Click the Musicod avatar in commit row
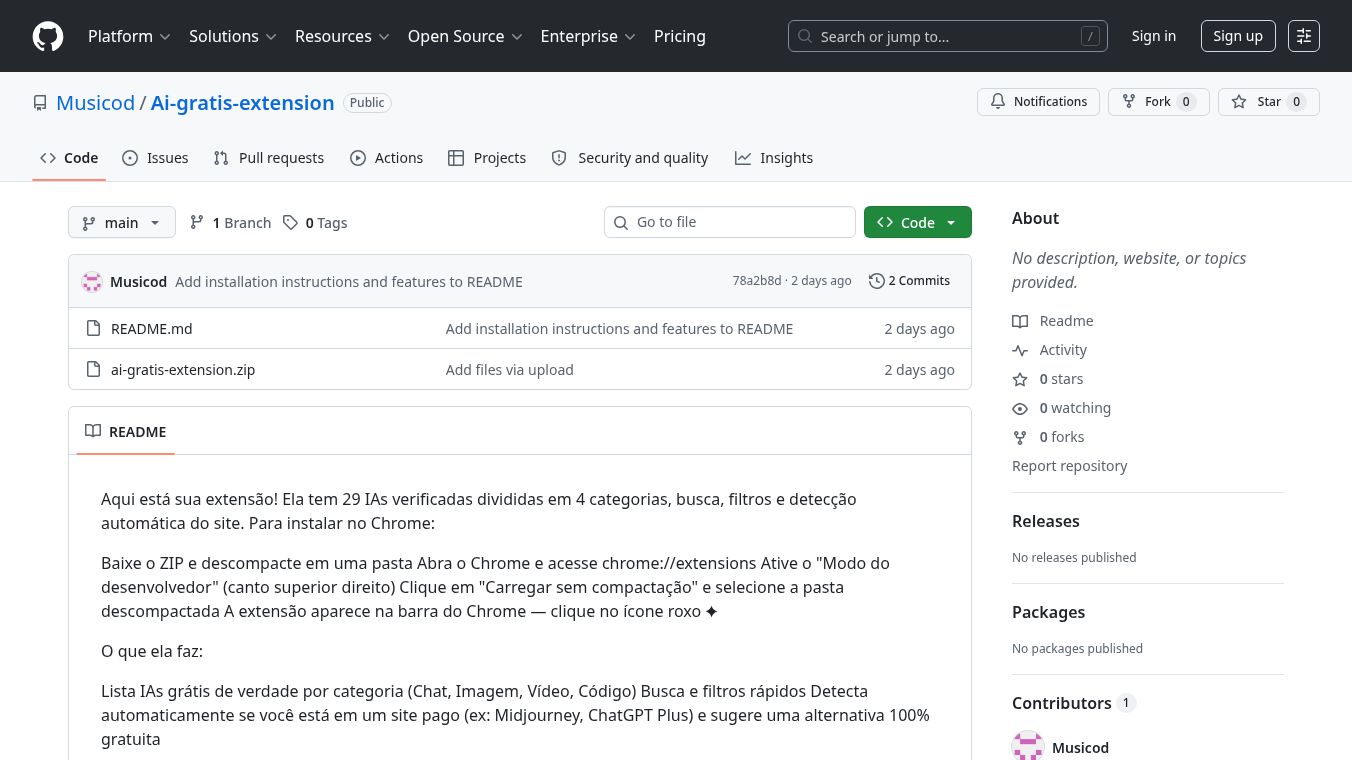This screenshot has width=1352, height=760. click(x=92, y=282)
